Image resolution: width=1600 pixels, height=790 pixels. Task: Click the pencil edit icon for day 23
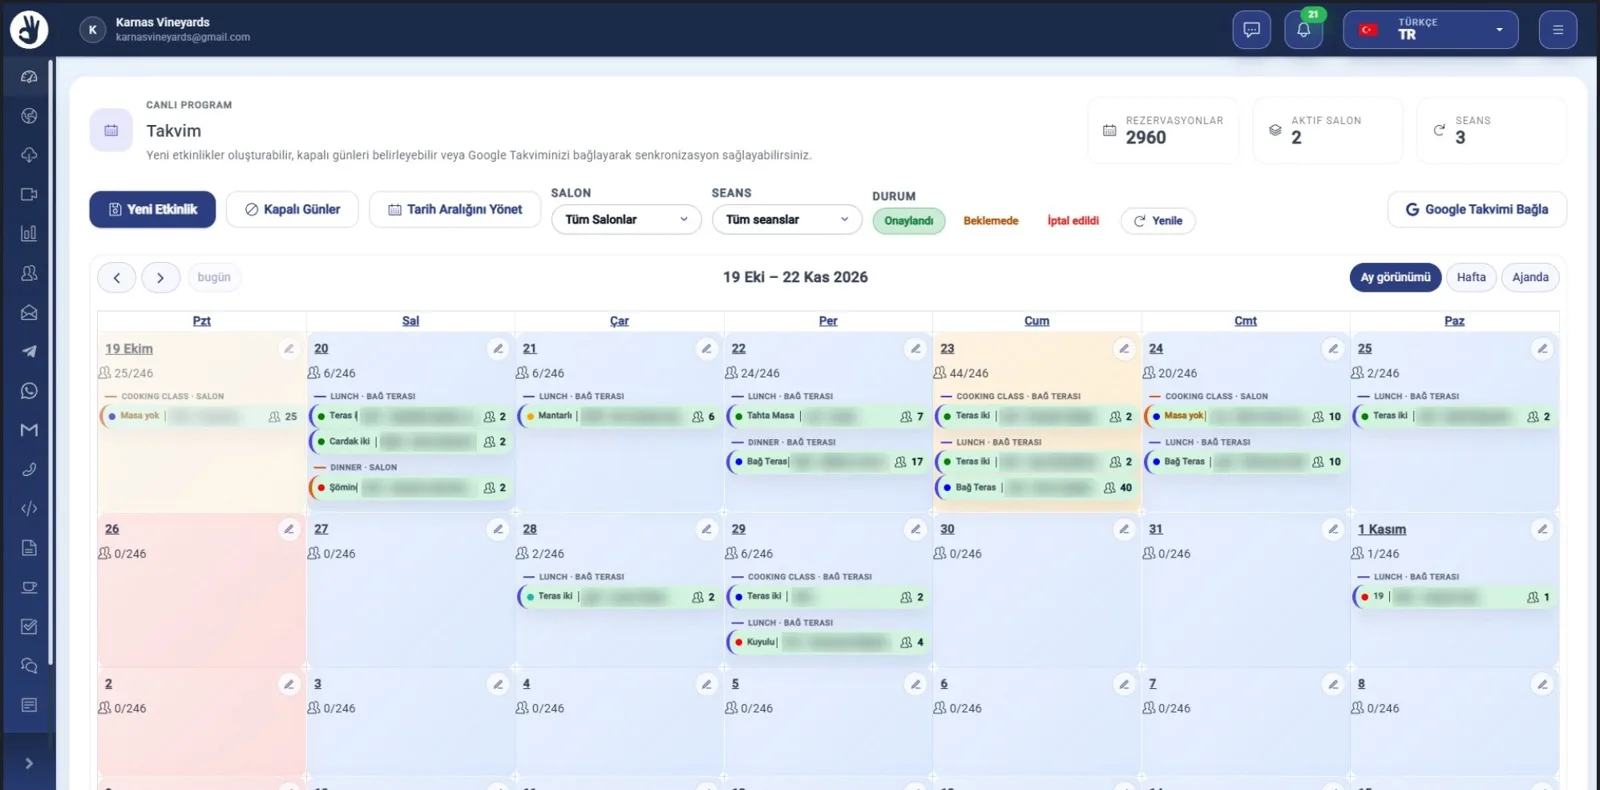click(x=1124, y=349)
